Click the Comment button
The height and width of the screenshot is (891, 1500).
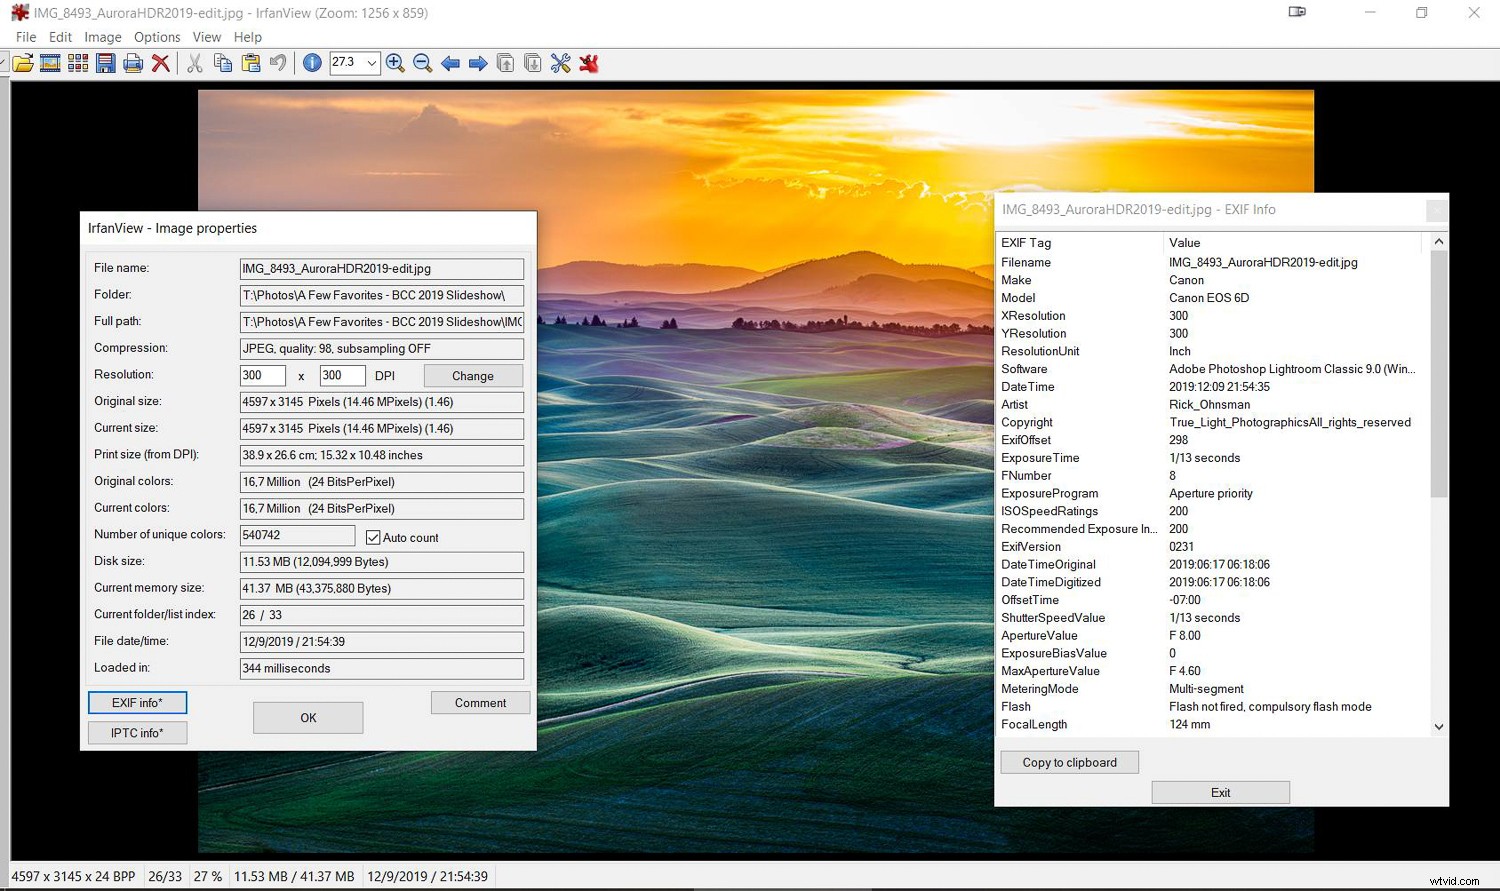point(480,702)
